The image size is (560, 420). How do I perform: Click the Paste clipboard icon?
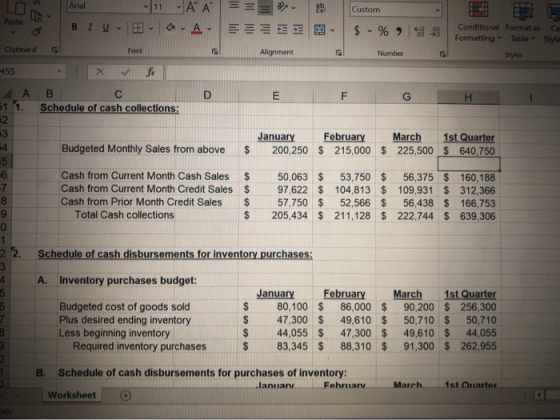click(14, 8)
